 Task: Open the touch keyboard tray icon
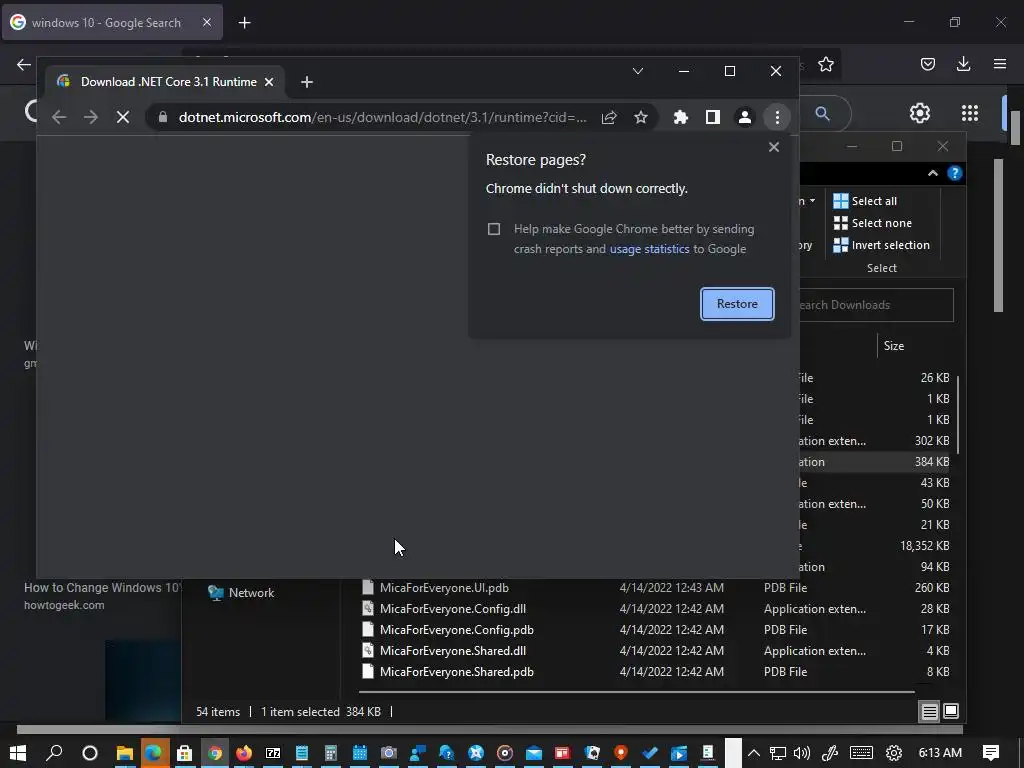[861, 753]
